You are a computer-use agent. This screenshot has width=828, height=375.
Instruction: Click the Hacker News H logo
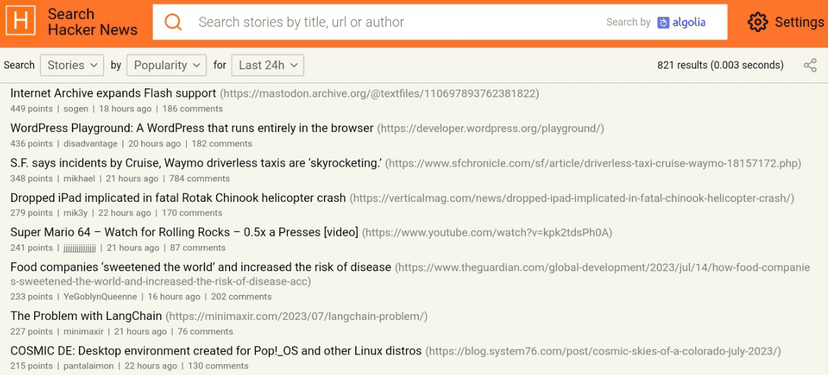[22, 22]
